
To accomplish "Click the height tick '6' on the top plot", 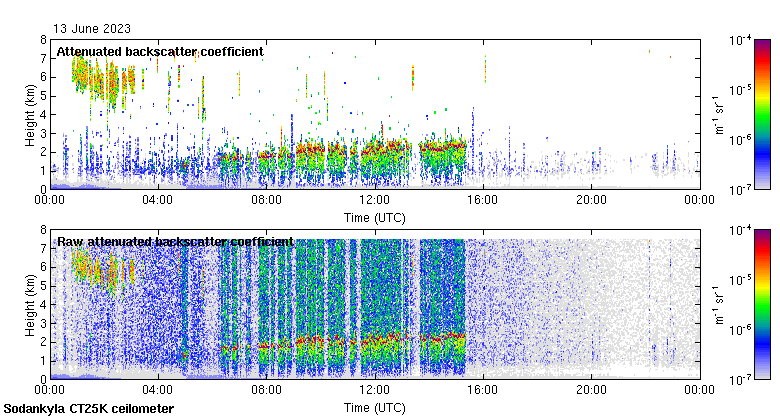I will [x=43, y=77].
